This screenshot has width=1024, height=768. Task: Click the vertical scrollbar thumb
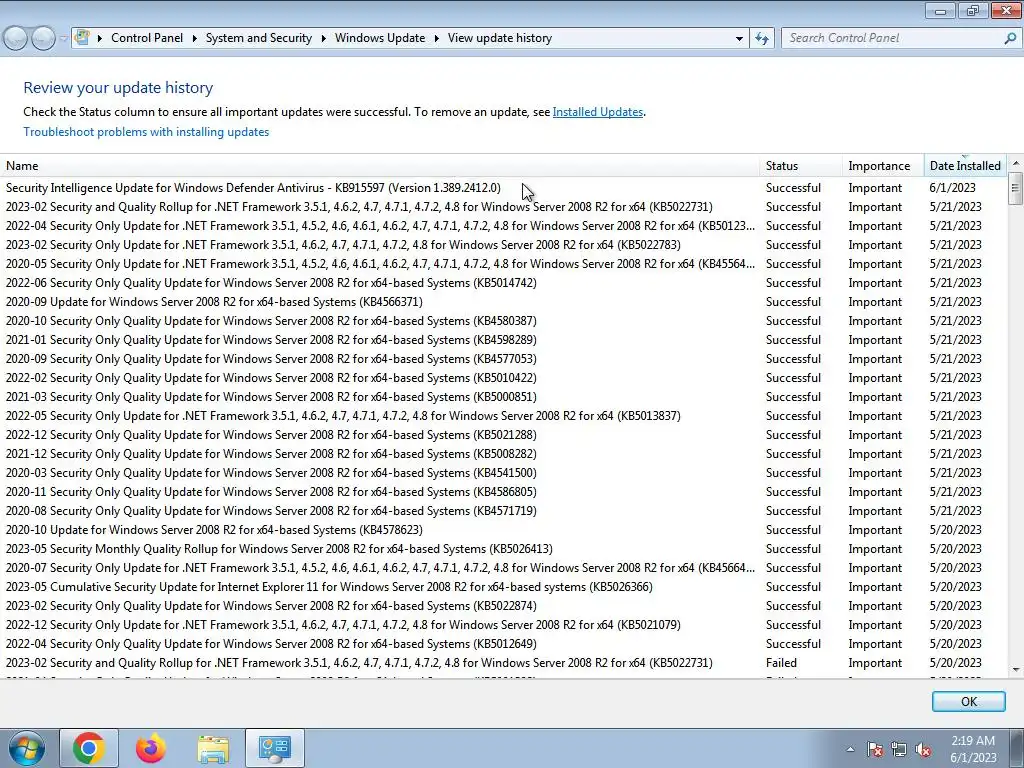click(1016, 189)
